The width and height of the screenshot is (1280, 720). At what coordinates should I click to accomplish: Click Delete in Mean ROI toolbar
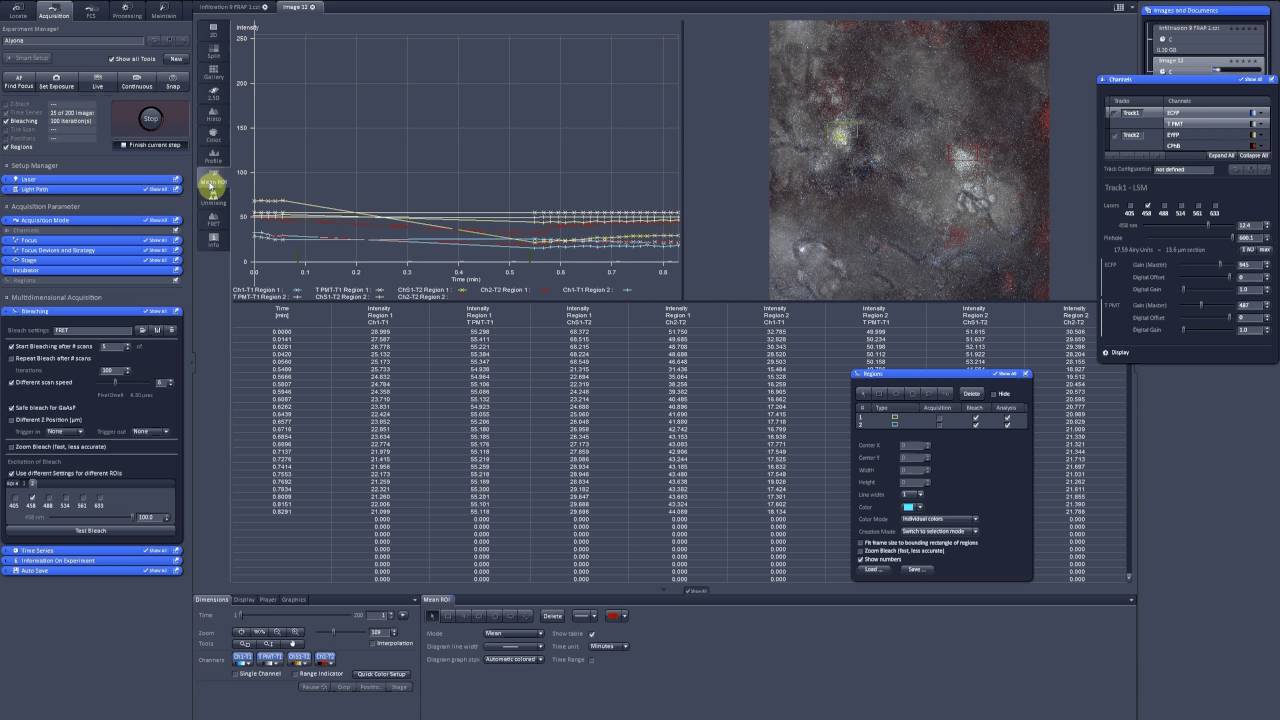pos(552,616)
